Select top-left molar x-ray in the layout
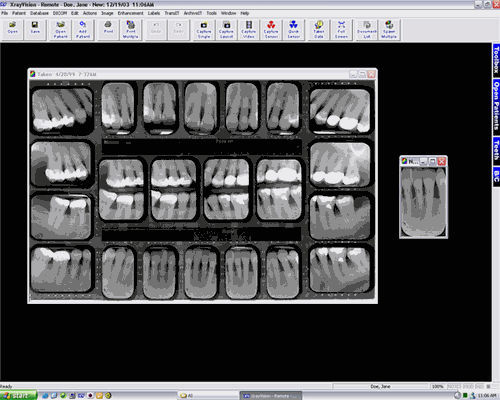Viewport: 500px width, 400px height. click(62, 110)
